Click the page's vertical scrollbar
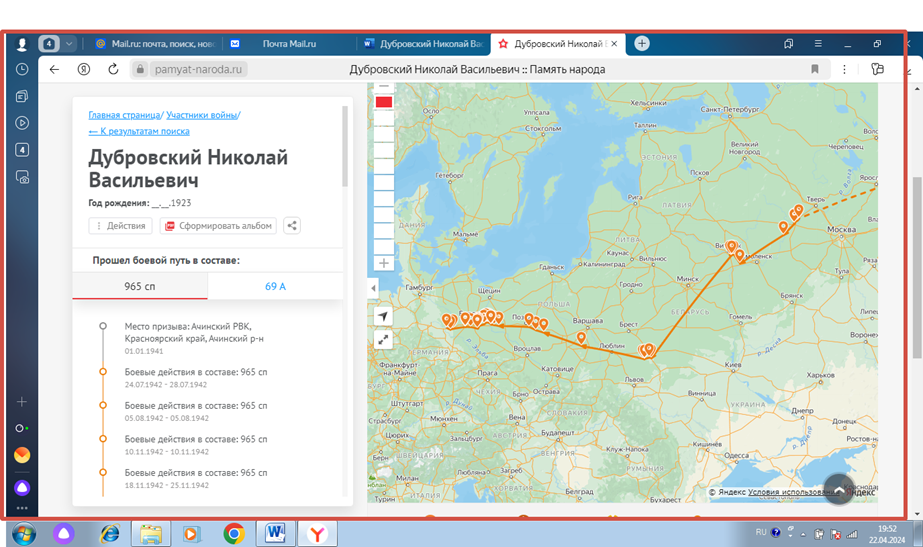 [x=917, y=267]
